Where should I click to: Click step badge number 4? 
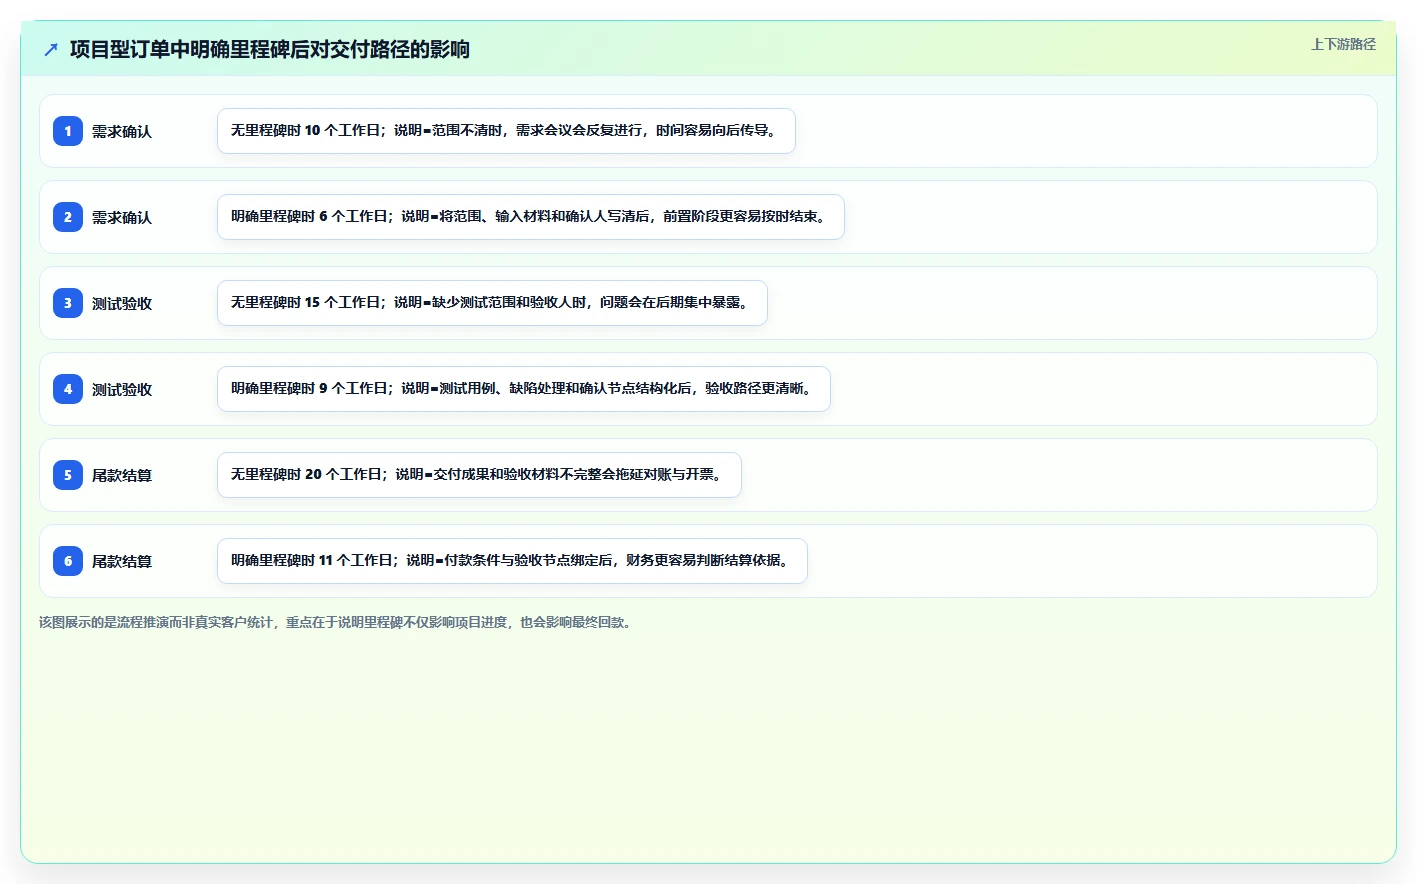click(x=68, y=389)
